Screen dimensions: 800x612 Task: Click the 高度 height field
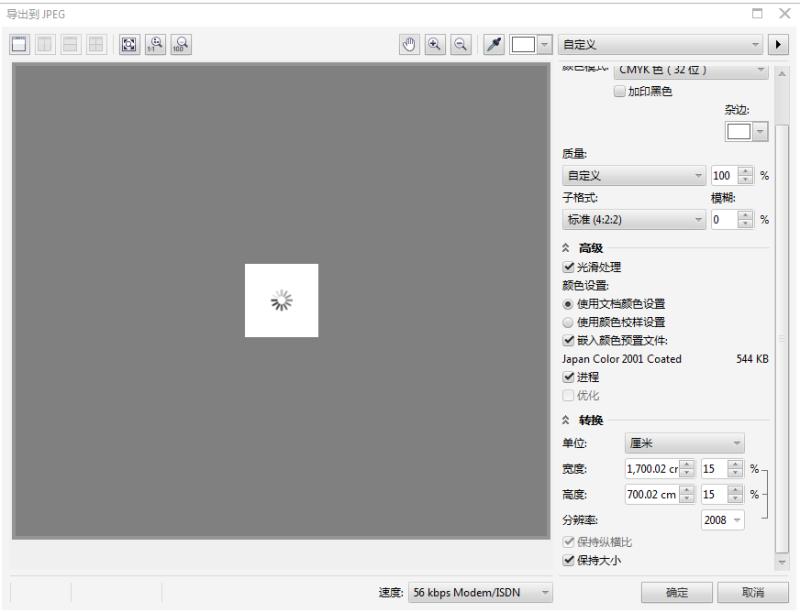[x=653, y=494]
